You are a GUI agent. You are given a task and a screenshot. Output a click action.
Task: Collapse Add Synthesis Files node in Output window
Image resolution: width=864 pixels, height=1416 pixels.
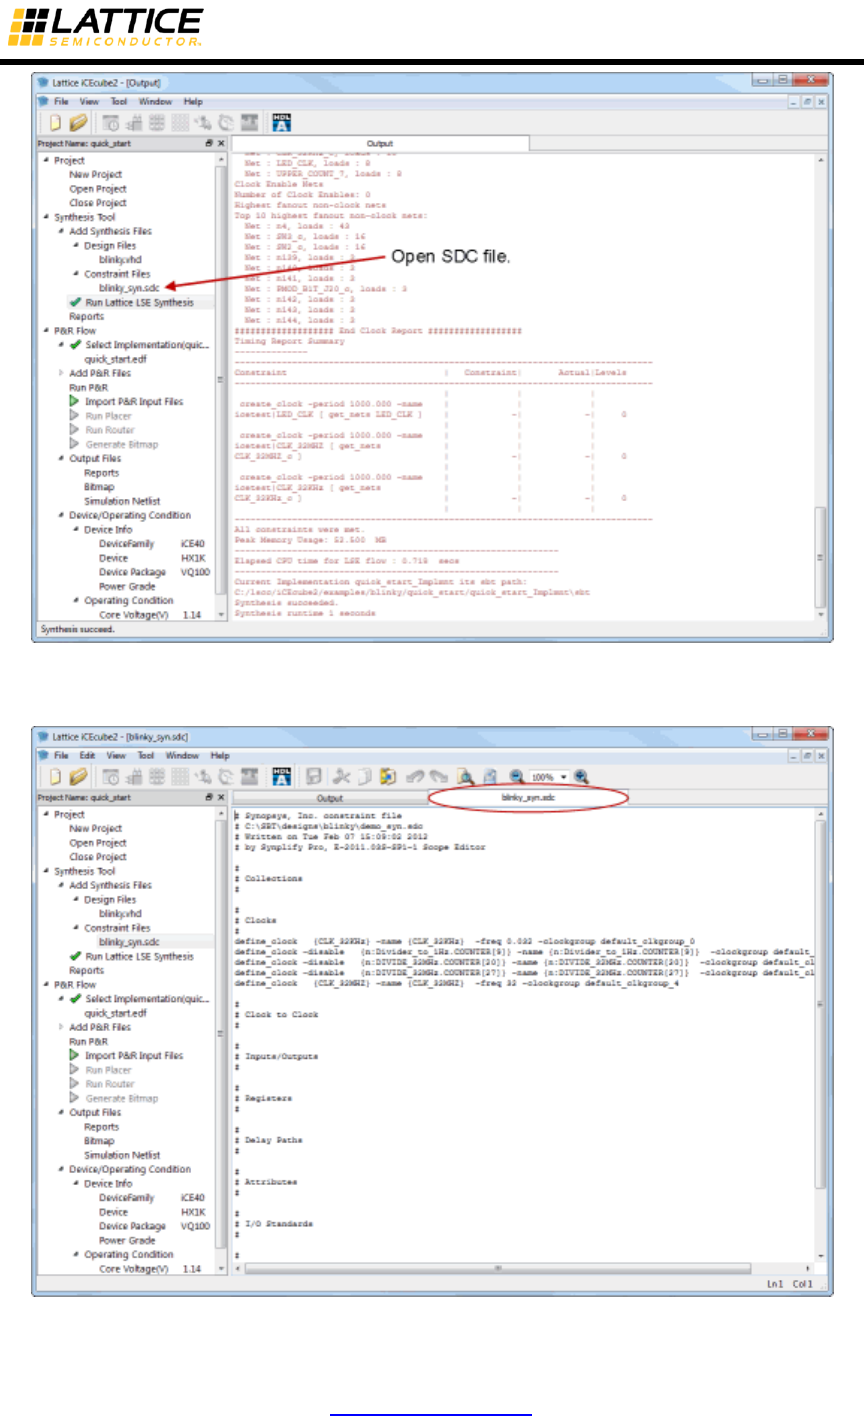tap(61, 231)
